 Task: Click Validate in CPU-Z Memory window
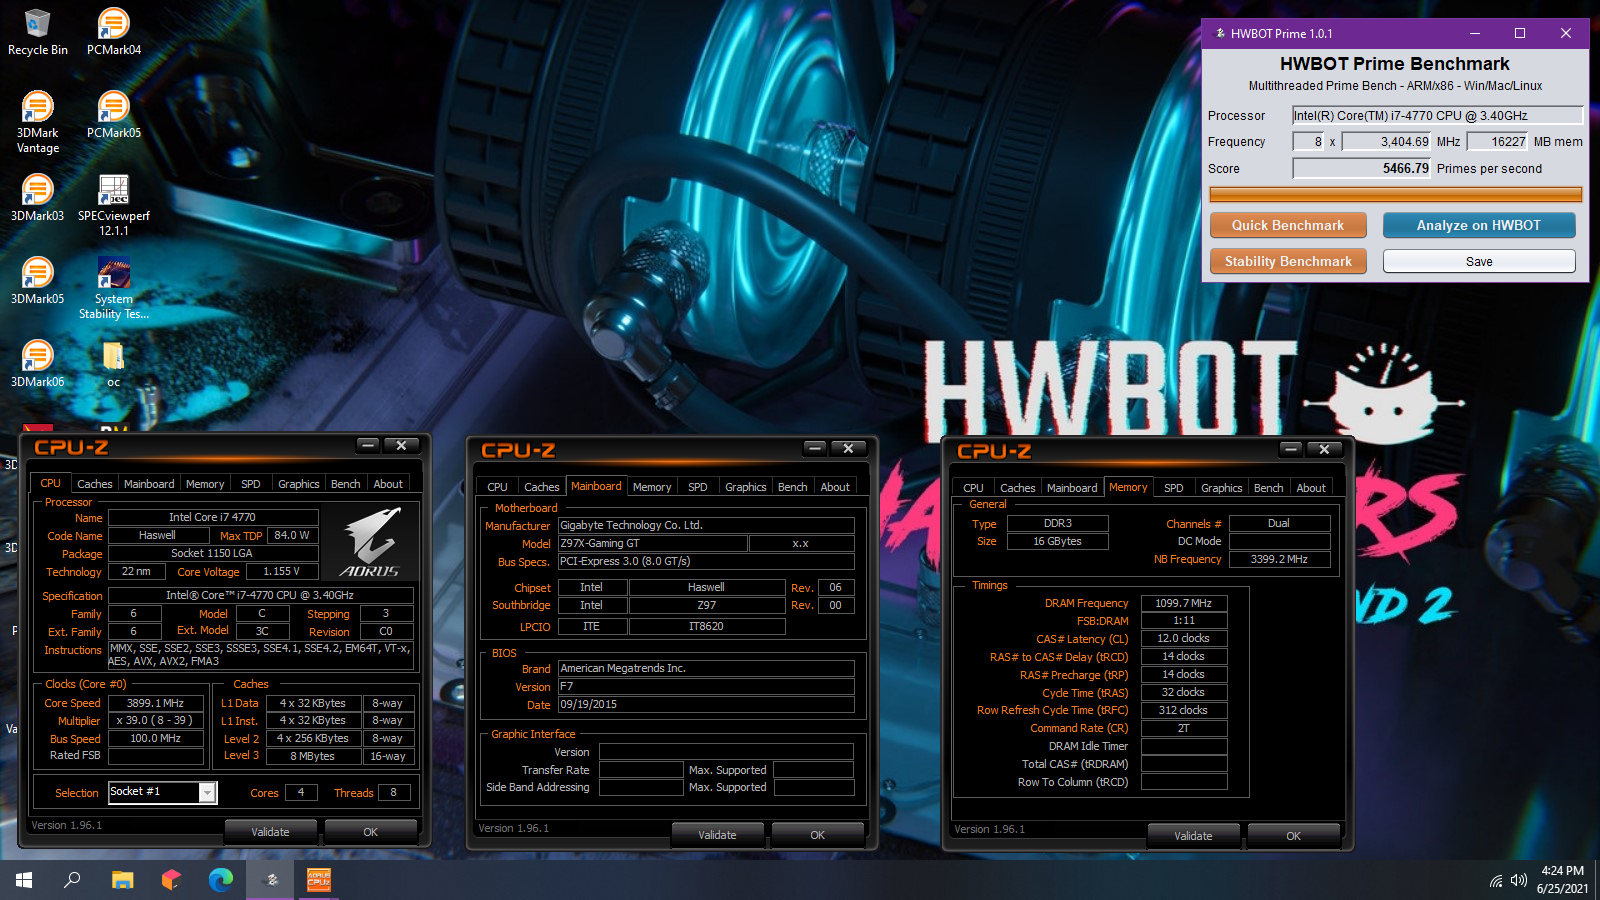[x=1193, y=836]
